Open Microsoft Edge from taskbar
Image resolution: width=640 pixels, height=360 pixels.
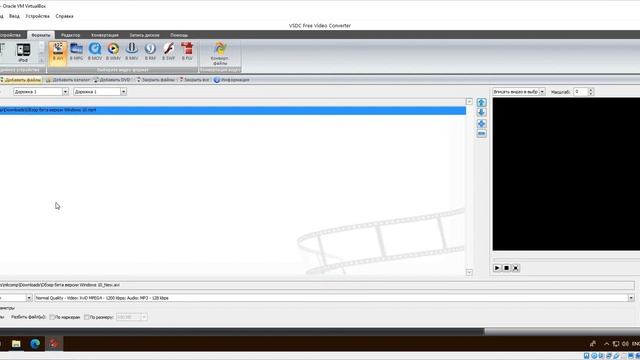tap(35, 344)
